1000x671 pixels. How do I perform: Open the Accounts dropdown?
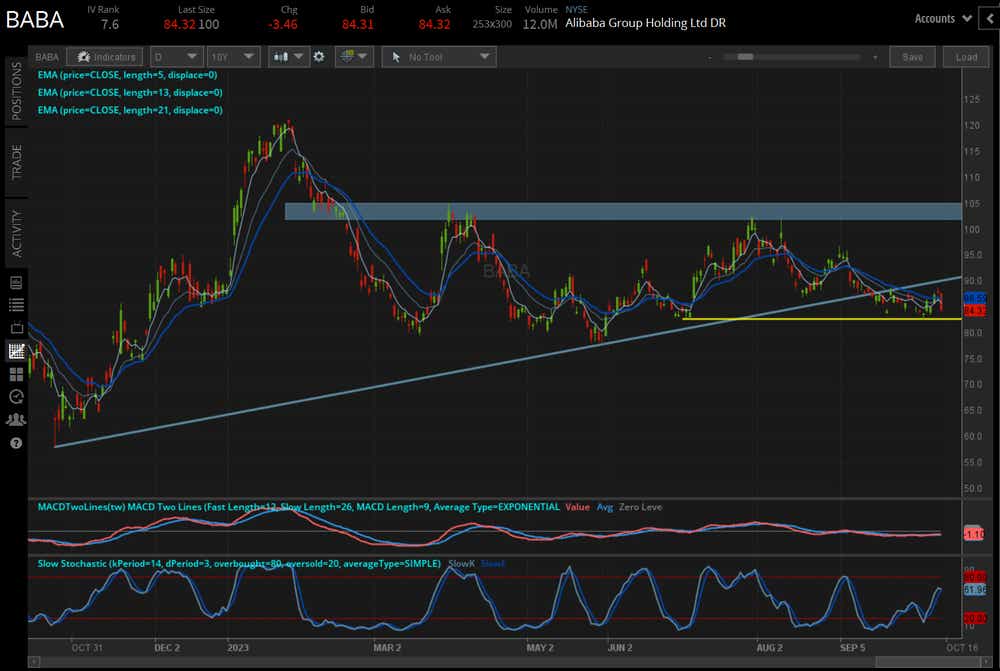[x=941, y=18]
